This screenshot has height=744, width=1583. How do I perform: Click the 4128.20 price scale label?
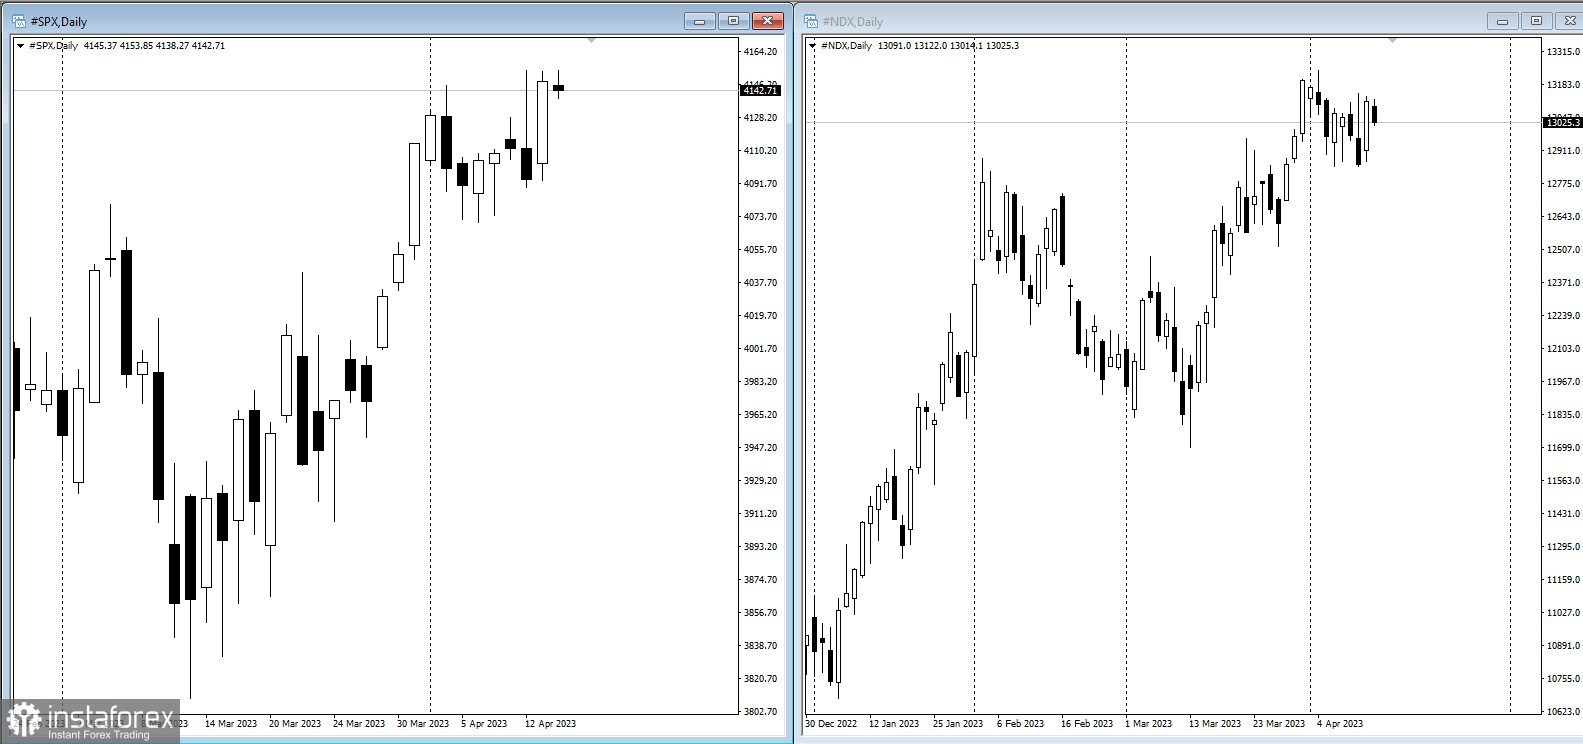click(760, 118)
